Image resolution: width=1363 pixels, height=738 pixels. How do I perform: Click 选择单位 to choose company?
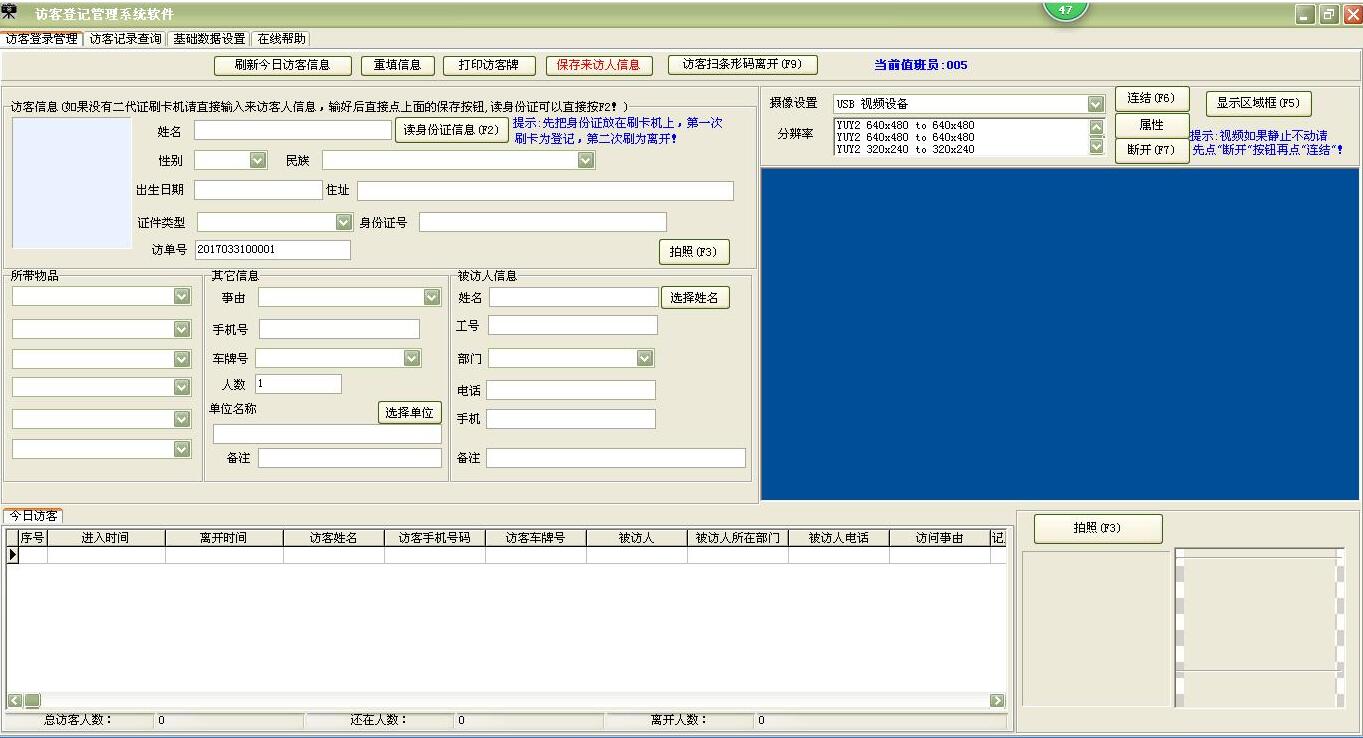409,411
